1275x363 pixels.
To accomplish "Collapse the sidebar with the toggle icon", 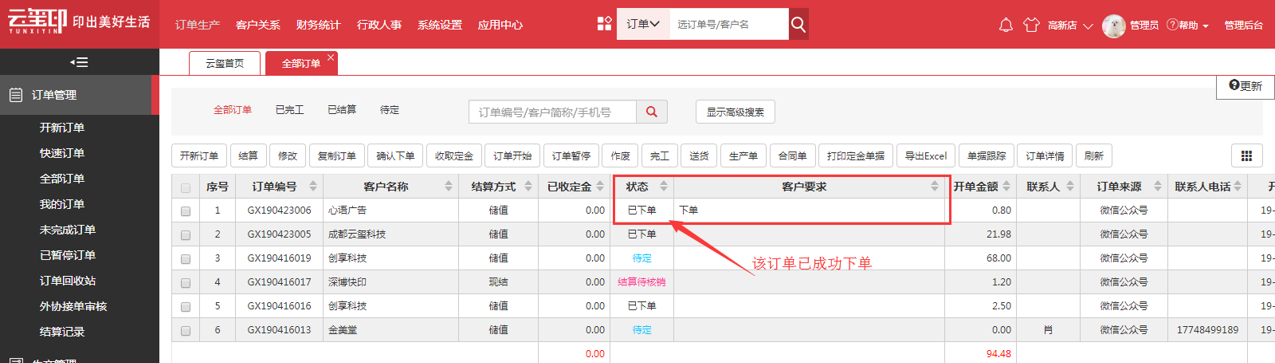I will point(81,62).
